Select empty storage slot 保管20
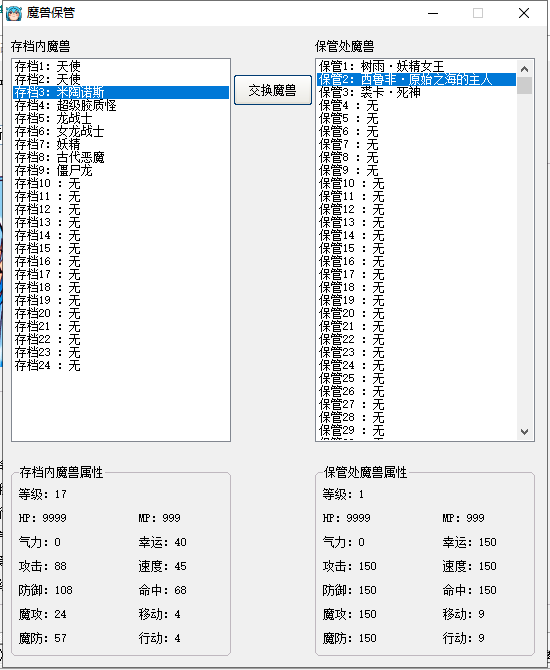This screenshot has width=550, height=670. click(x=416, y=314)
